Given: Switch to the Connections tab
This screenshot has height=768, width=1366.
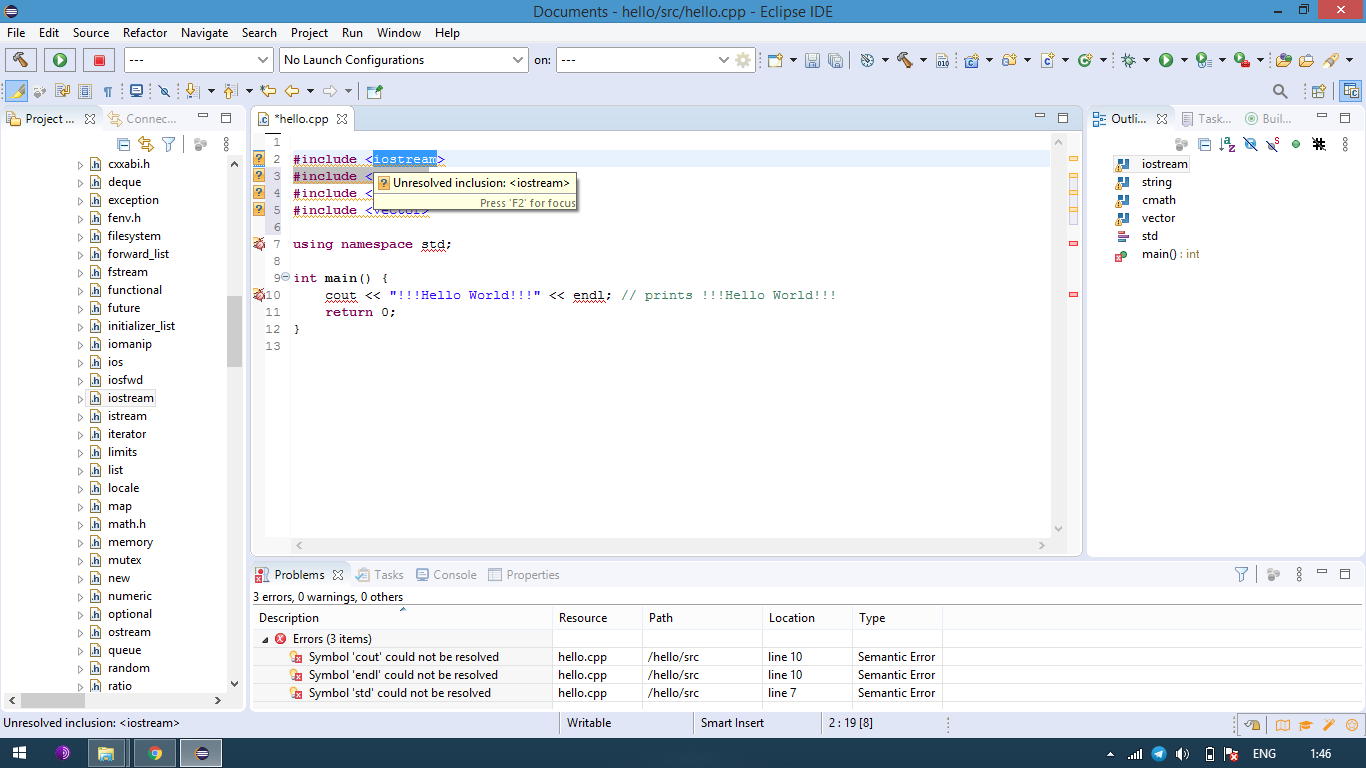Looking at the screenshot, I should [x=144, y=118].
